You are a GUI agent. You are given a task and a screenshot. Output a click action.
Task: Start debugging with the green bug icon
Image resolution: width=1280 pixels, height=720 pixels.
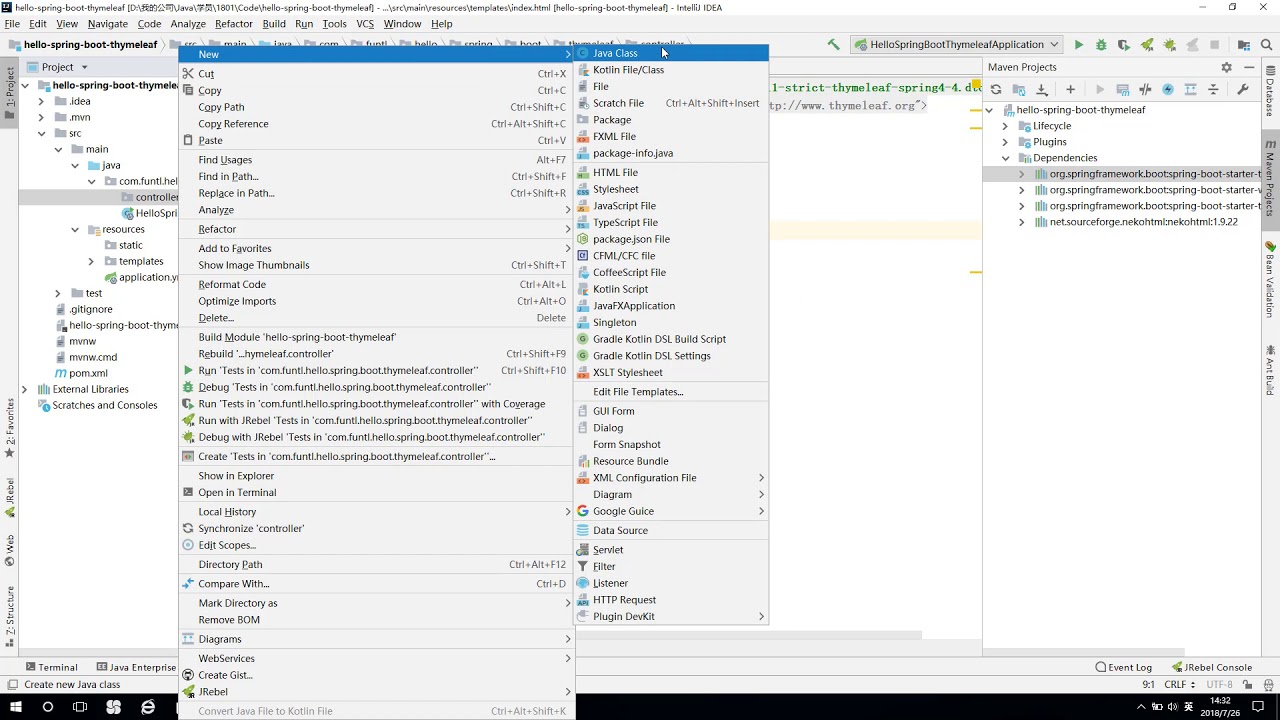click(x=1101, y=44)
